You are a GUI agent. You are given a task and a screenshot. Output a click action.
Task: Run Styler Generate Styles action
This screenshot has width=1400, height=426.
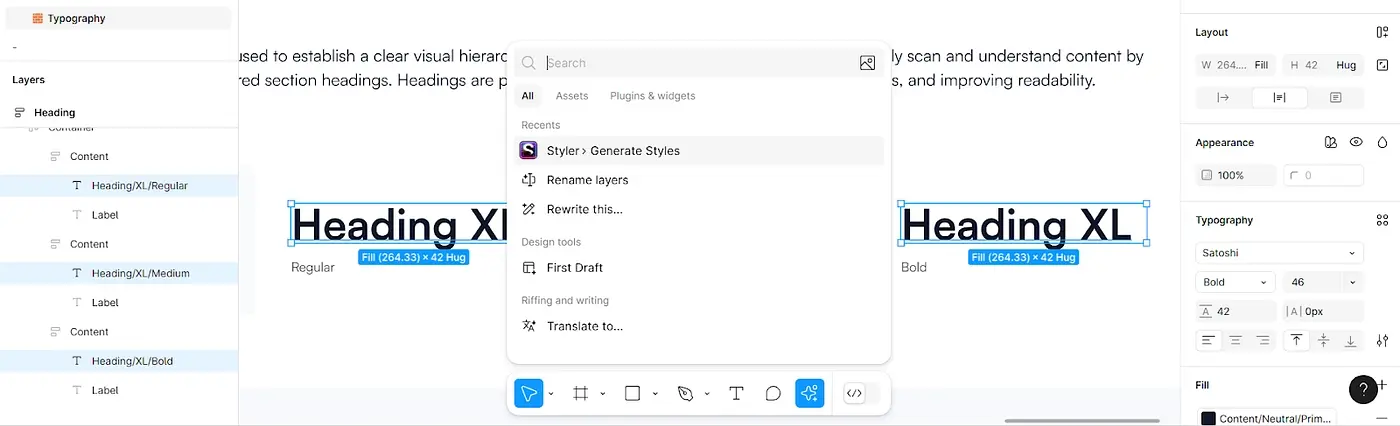[x=613, y=151]
